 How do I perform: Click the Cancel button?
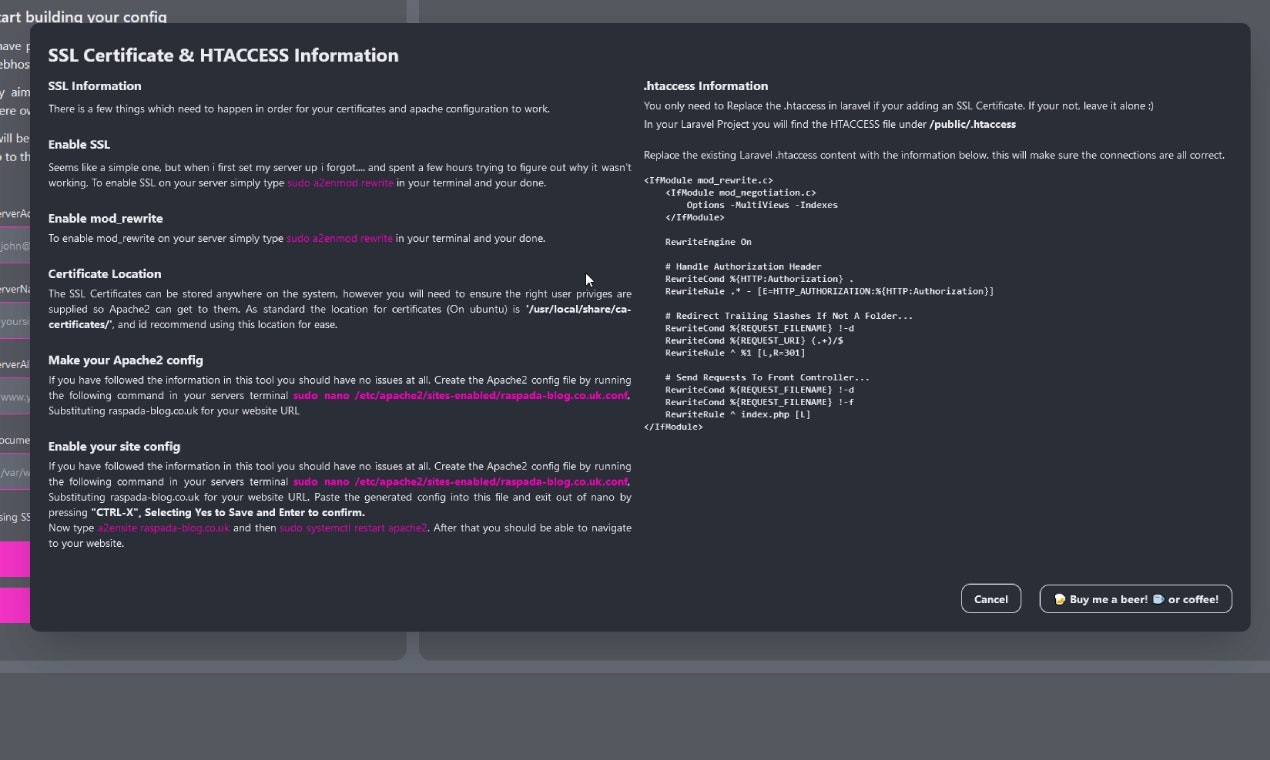990,599
